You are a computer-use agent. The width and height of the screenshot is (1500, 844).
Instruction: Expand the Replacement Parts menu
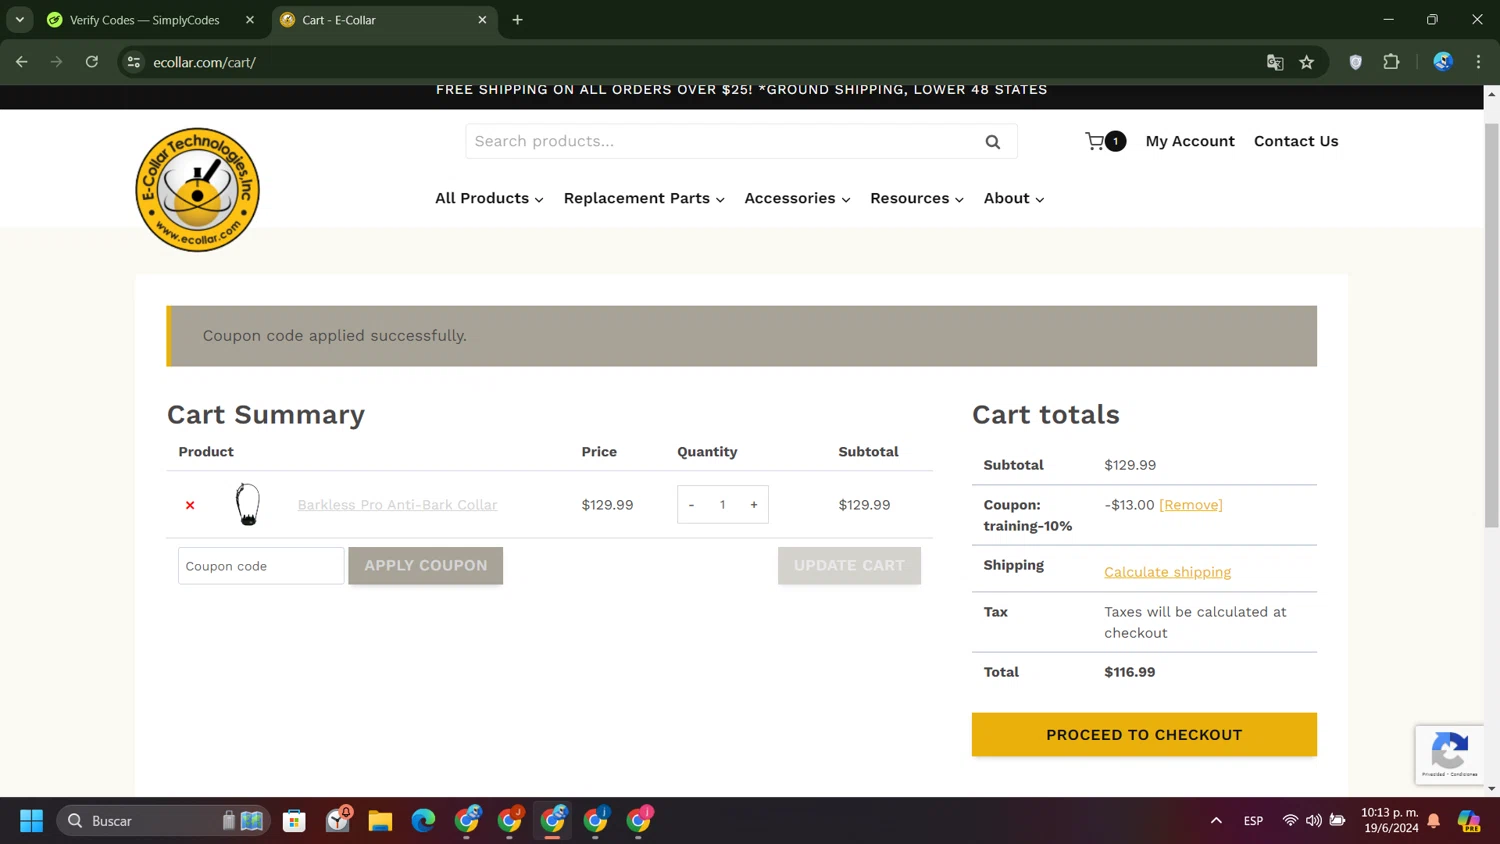click(x=644, y=198)
